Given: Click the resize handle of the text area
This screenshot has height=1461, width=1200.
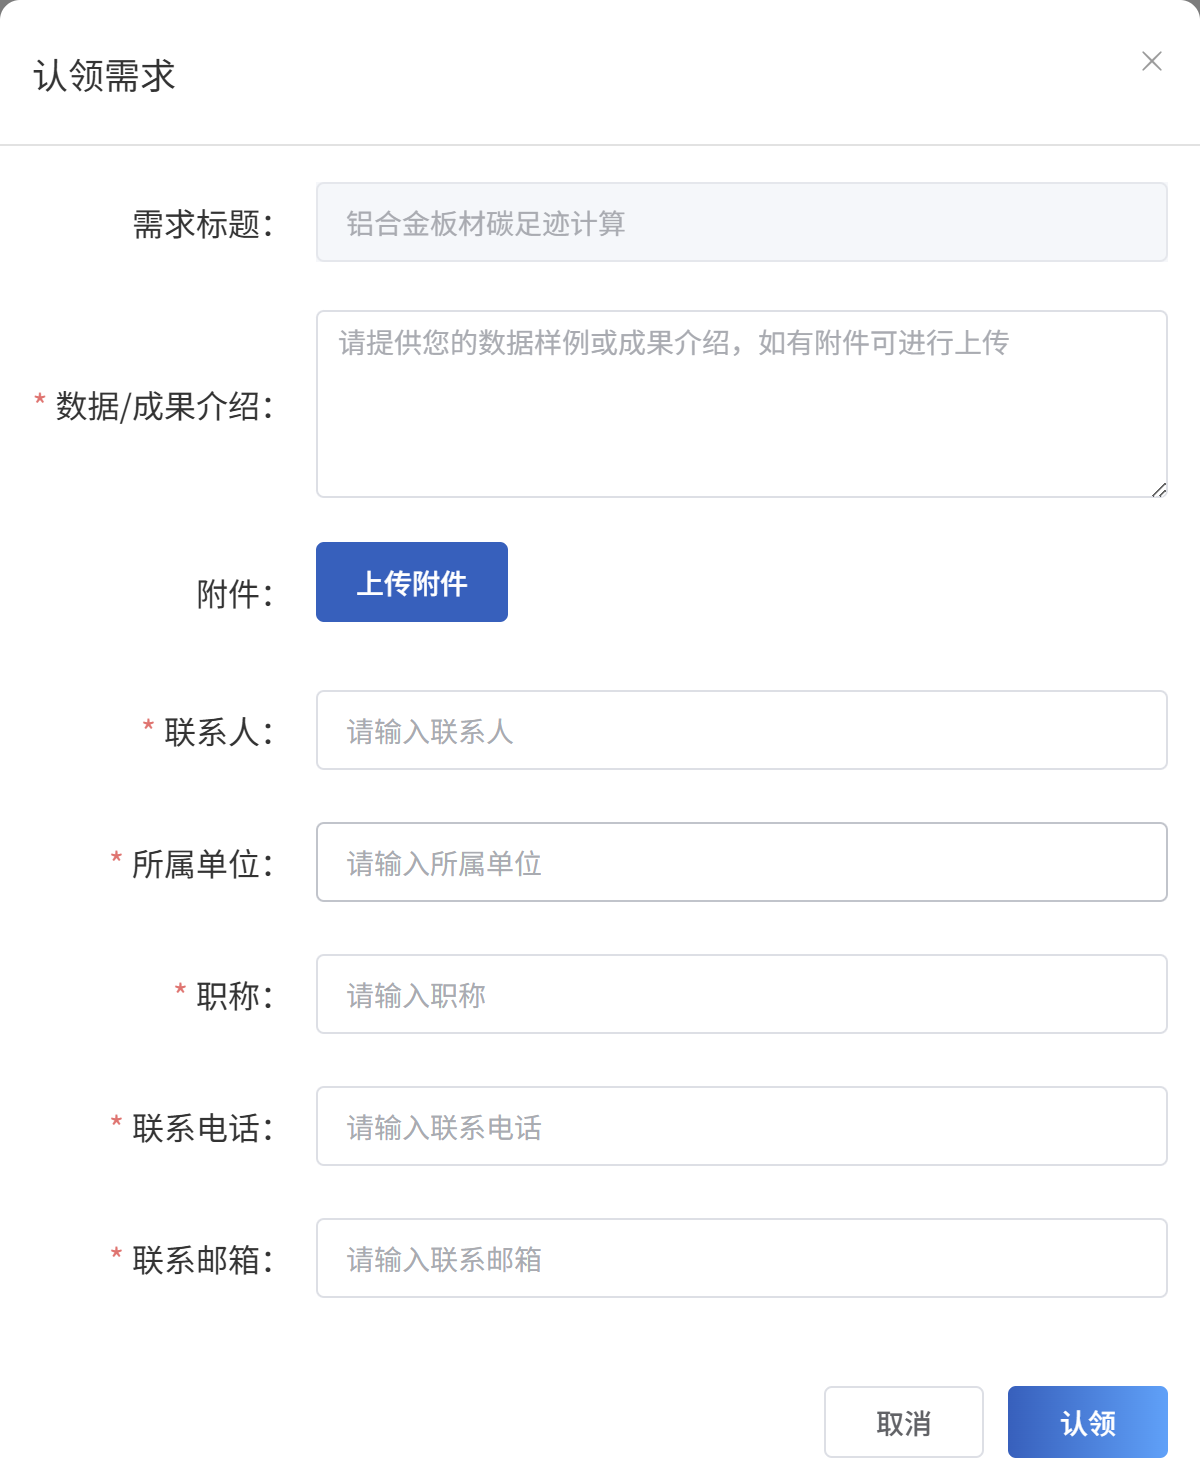Looking at the screenshot, I should click(x=1159, y=490).
